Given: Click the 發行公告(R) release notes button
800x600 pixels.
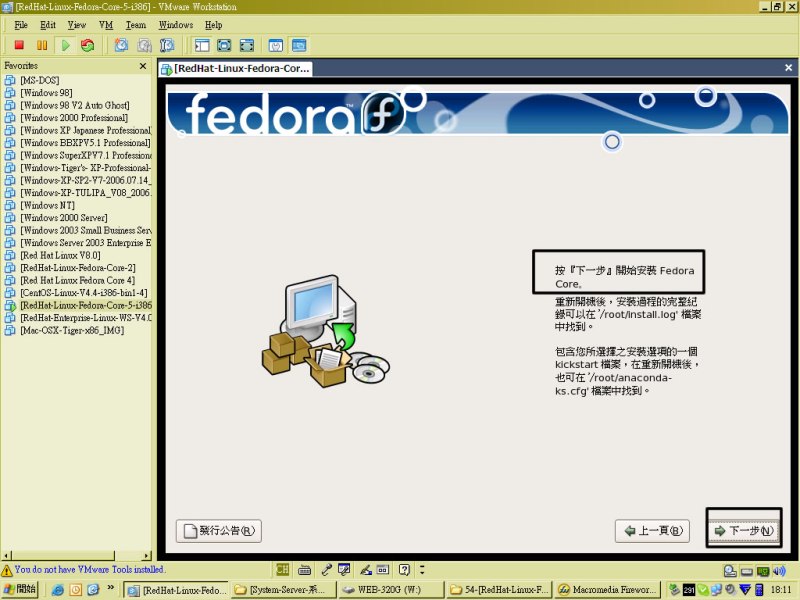Looking at the screenshot, I should pyautogui.click(x=219, y=531).
